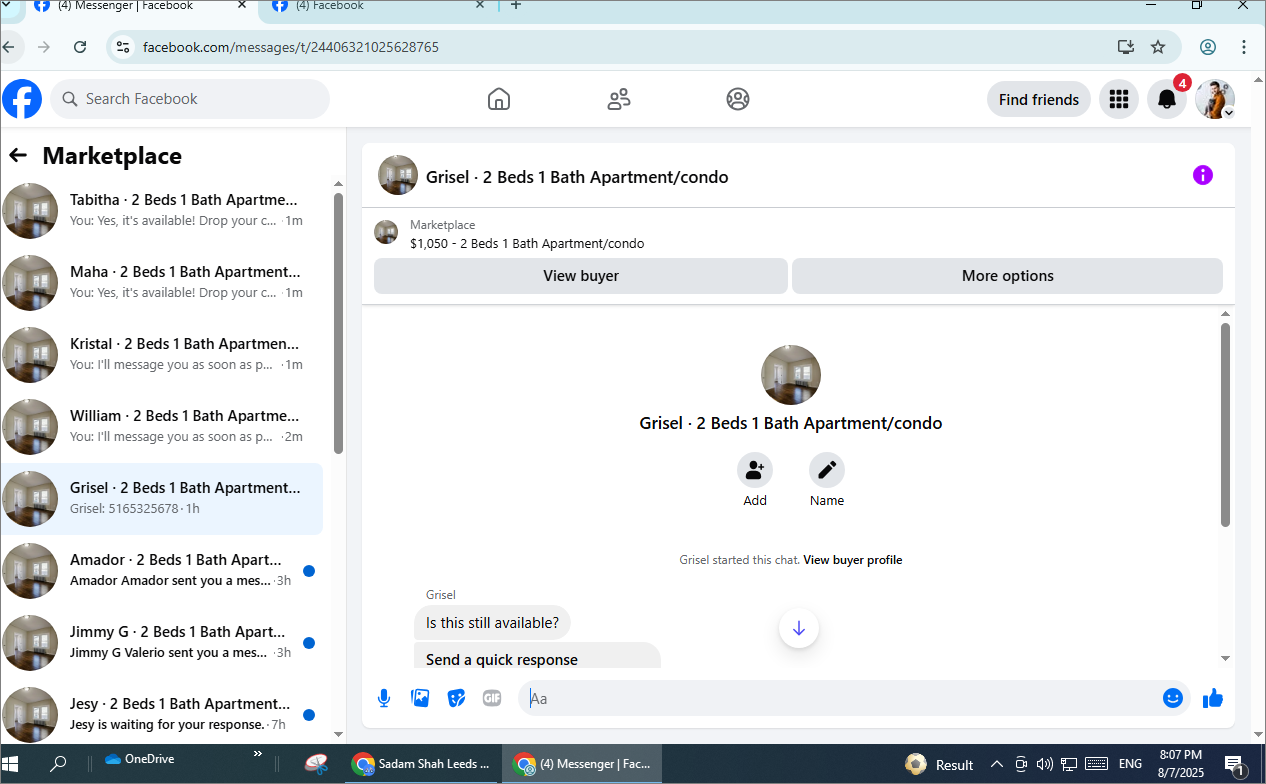
Task: Open the Home feed icon
Action: click(x=499, y=99)
